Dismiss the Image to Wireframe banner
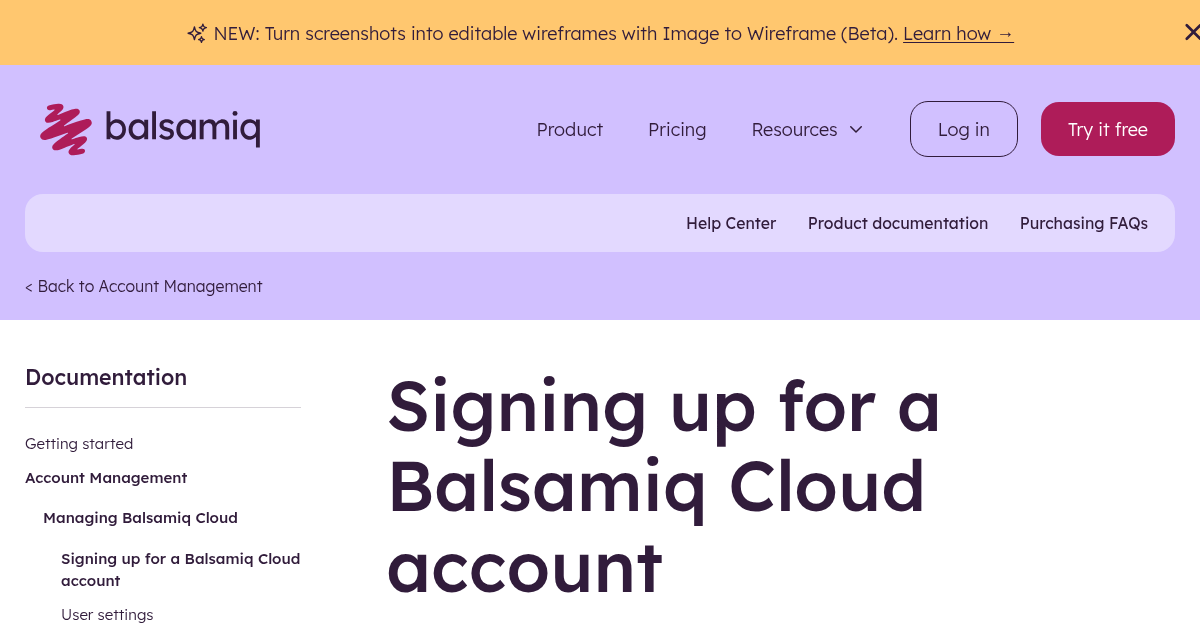This screenshot has width=1200, height=627. pyautogui.click(x=1192, y=30)
